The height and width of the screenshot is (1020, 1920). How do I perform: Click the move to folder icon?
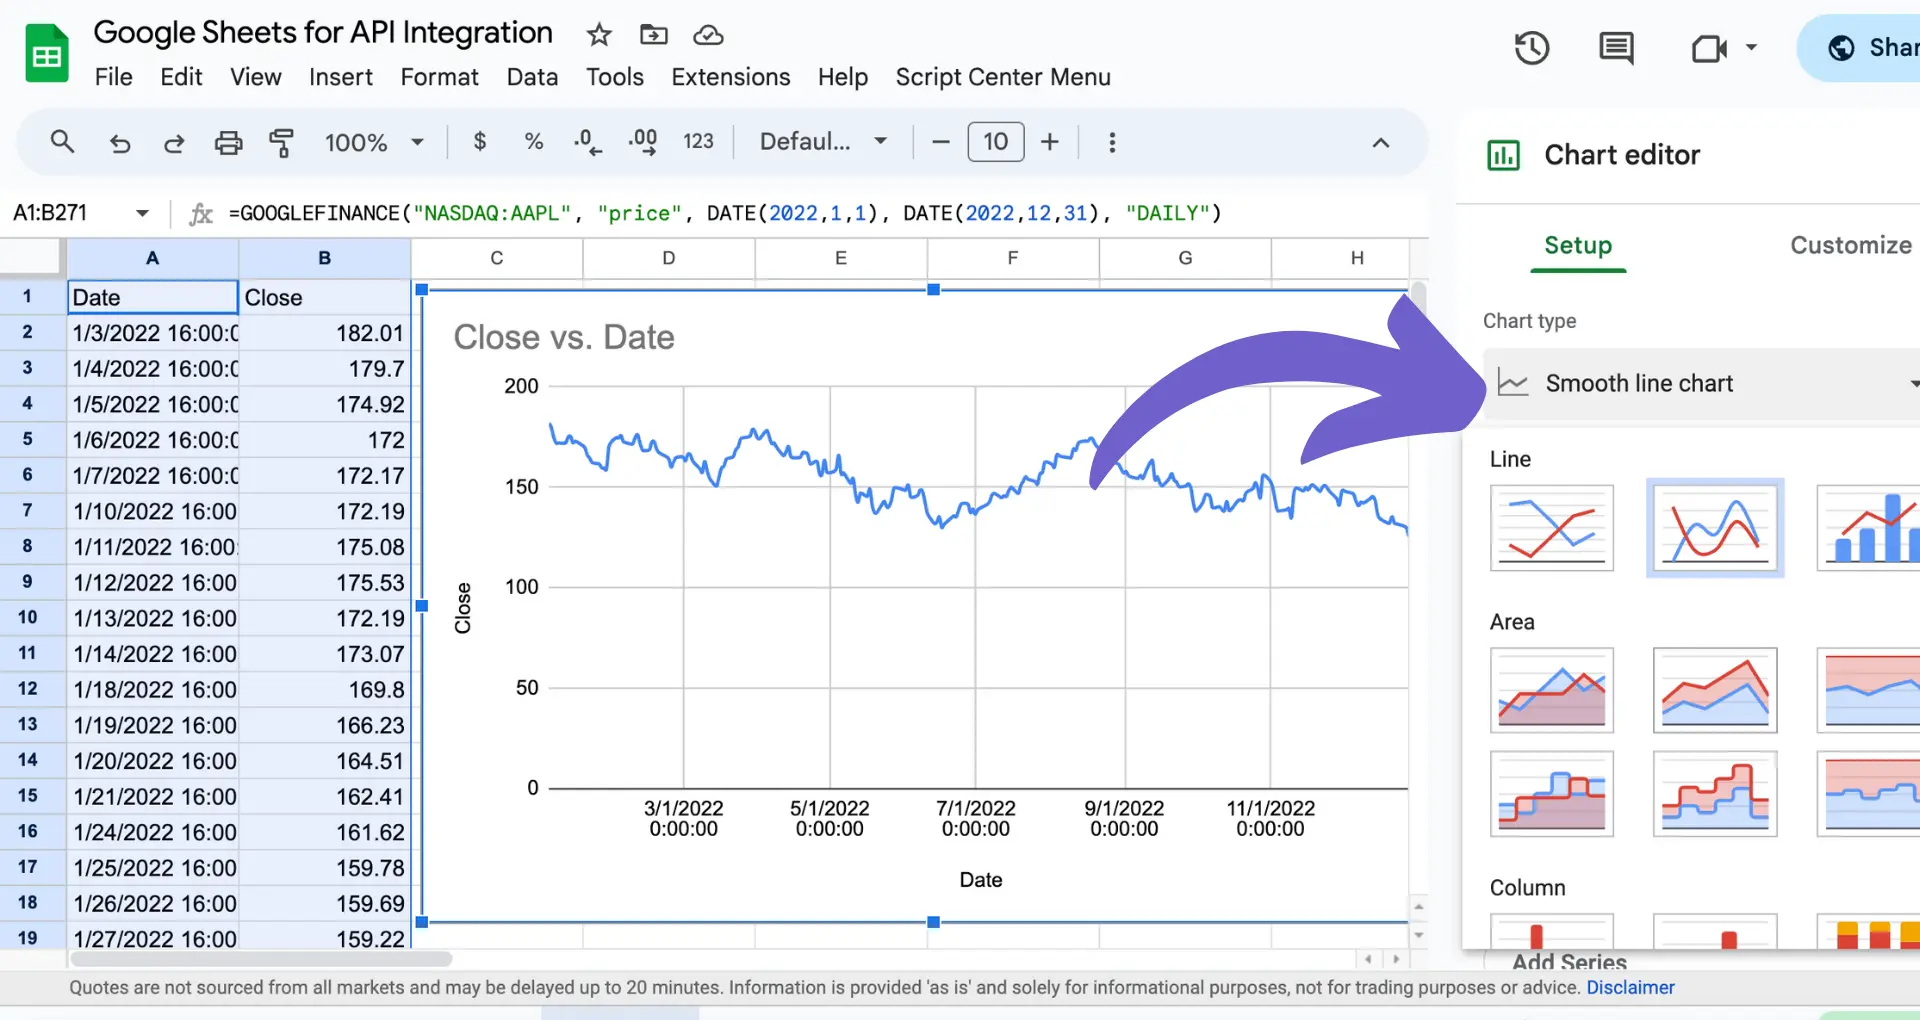pos(653,35)
